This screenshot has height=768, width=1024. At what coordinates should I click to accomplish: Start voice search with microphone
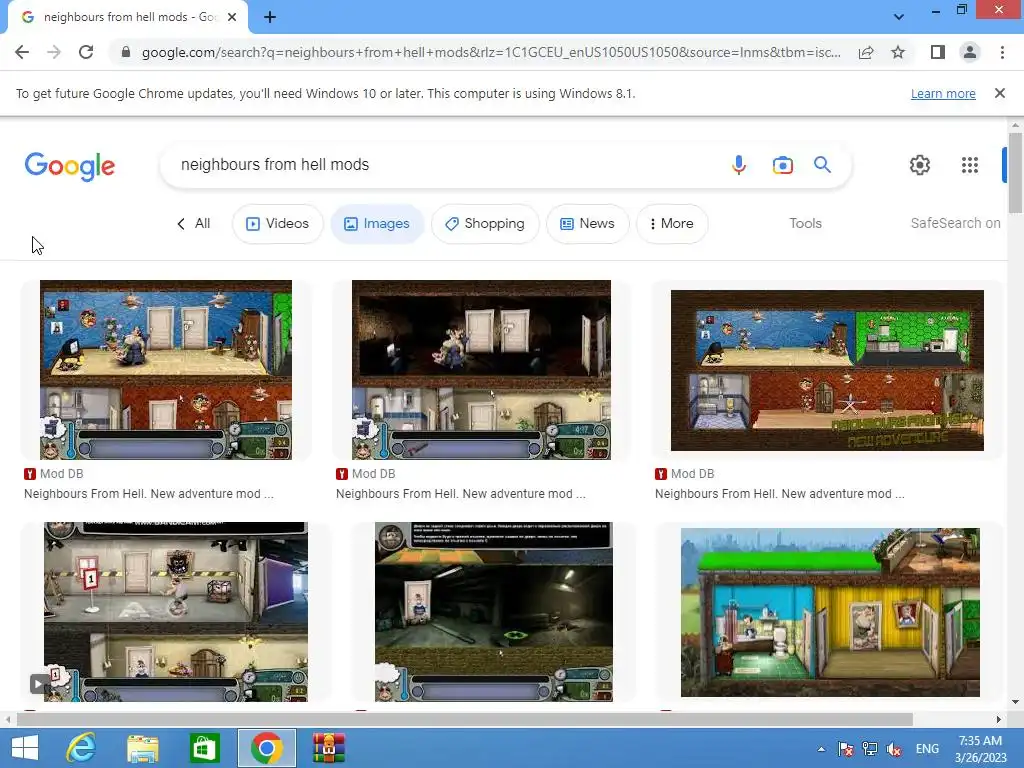coord(739,165)
